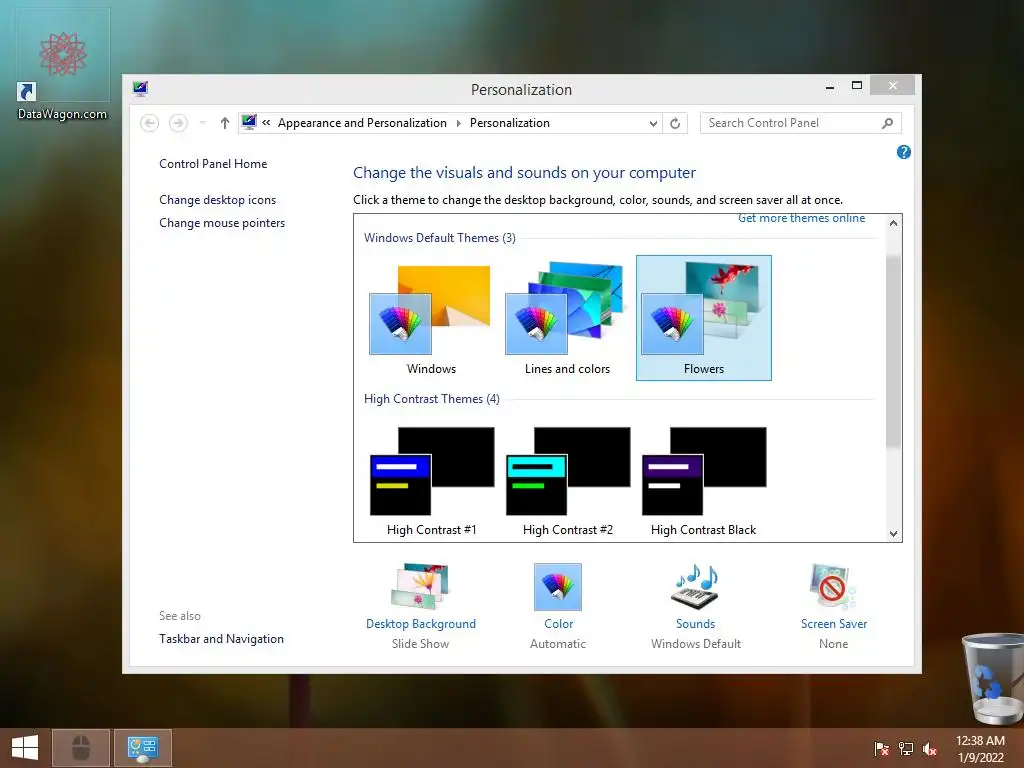Open the Personalization window system icon
The height and width of the screenshot is (768, 1024).
tap(140, 89)
